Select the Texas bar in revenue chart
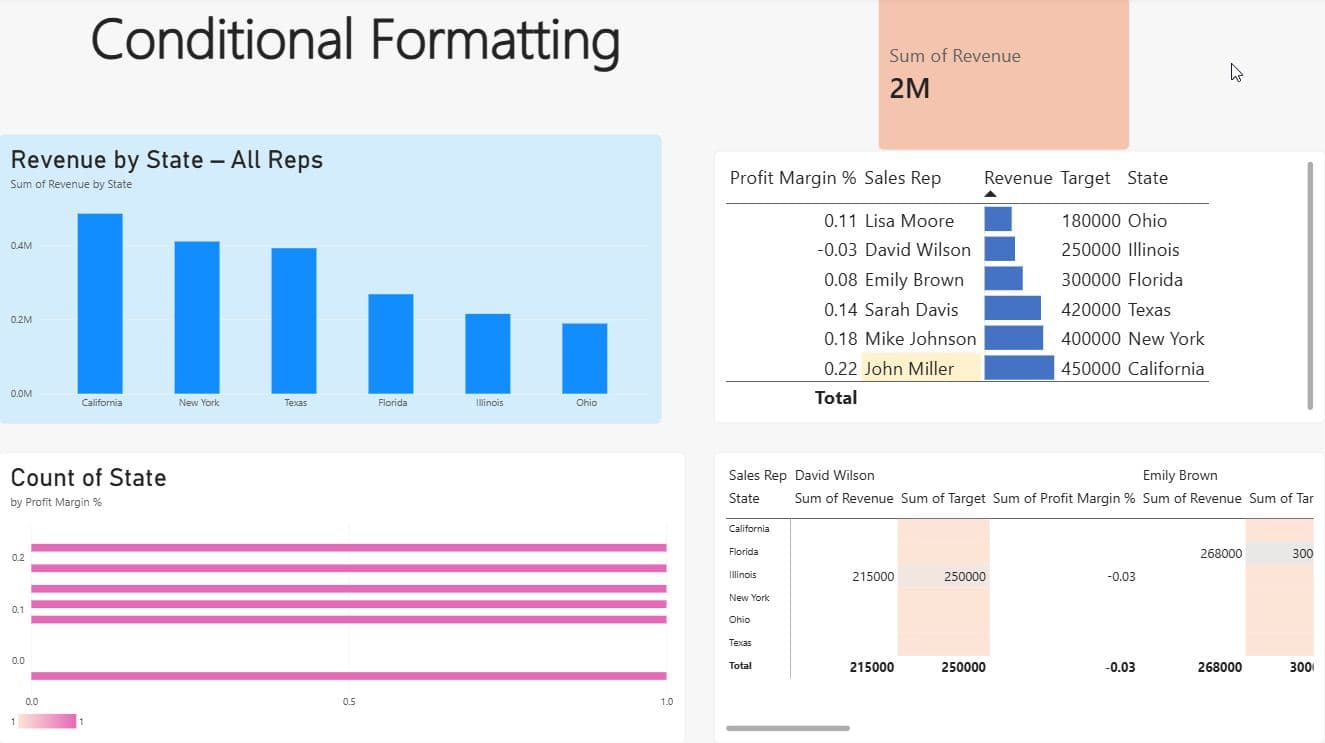The image size is (1325, 743). [294, 320]
